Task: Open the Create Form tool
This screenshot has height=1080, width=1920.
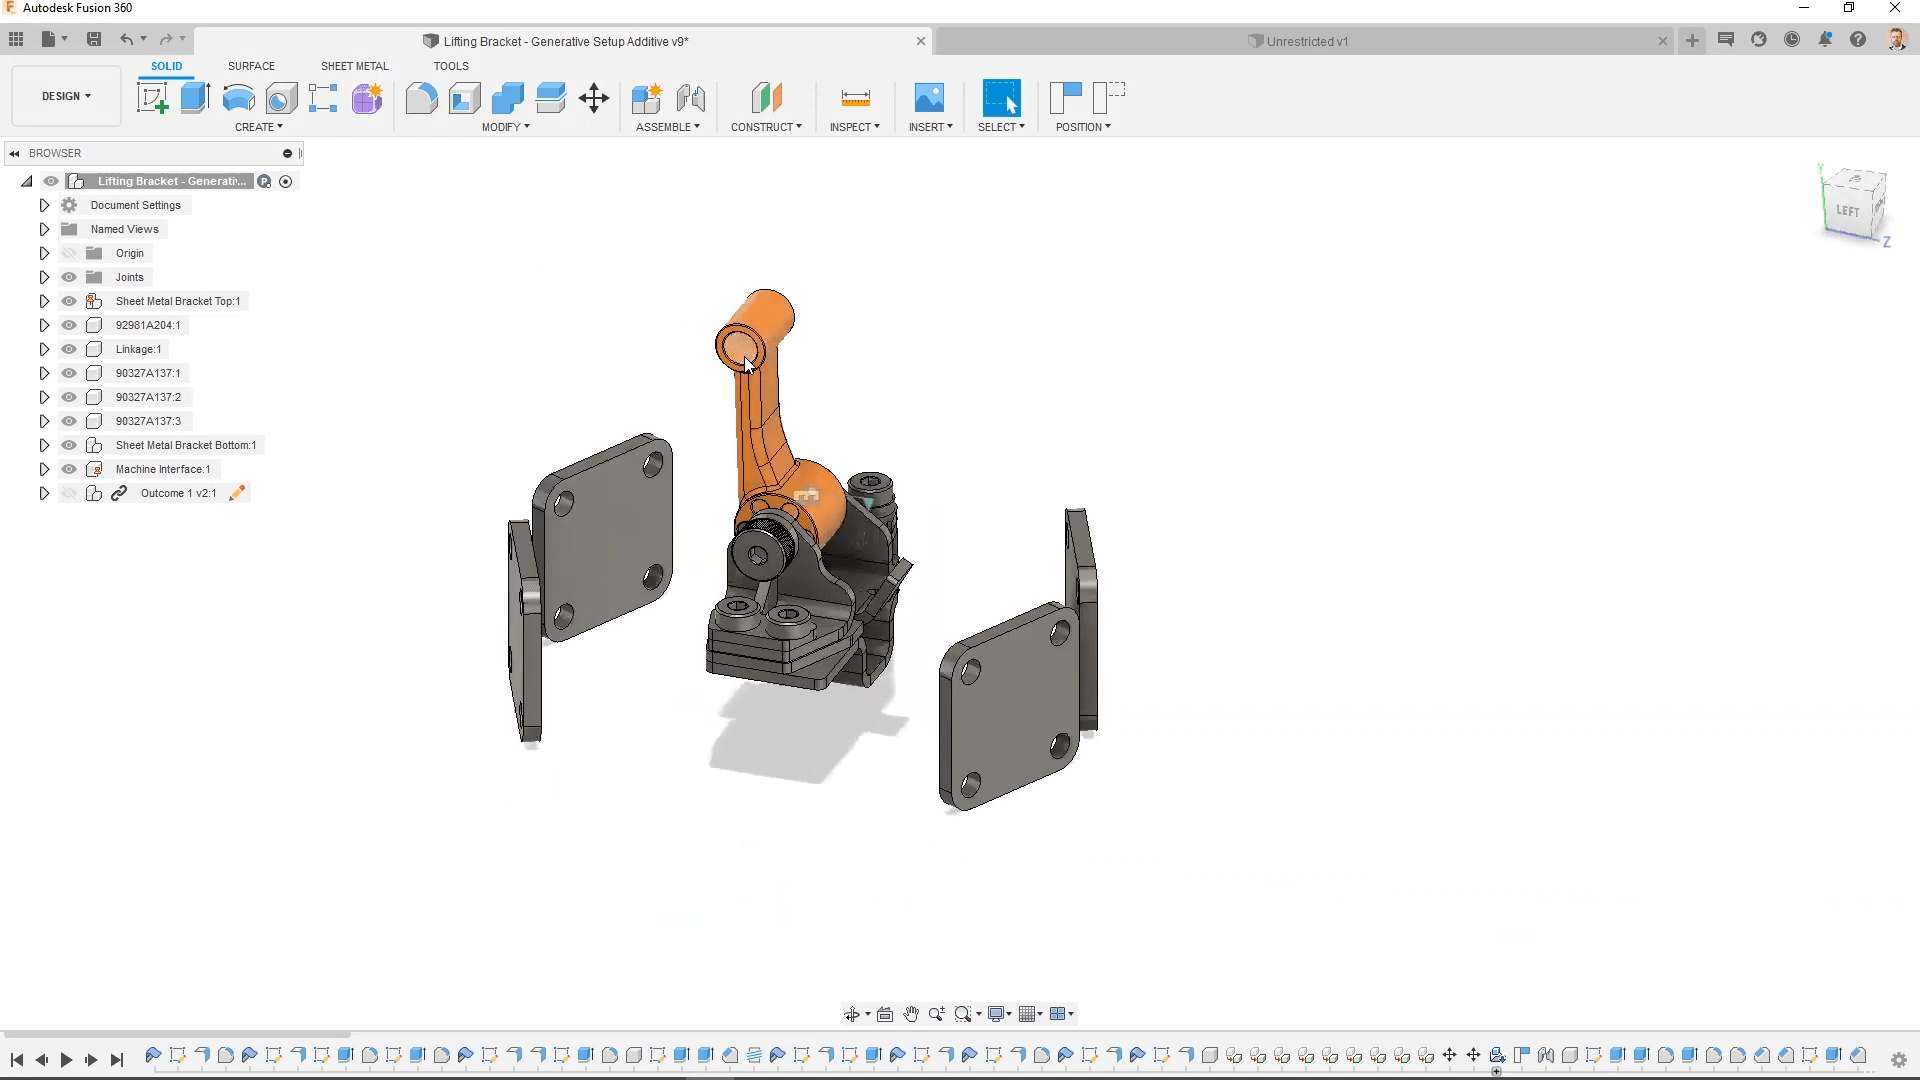Action: pos(367,98)
